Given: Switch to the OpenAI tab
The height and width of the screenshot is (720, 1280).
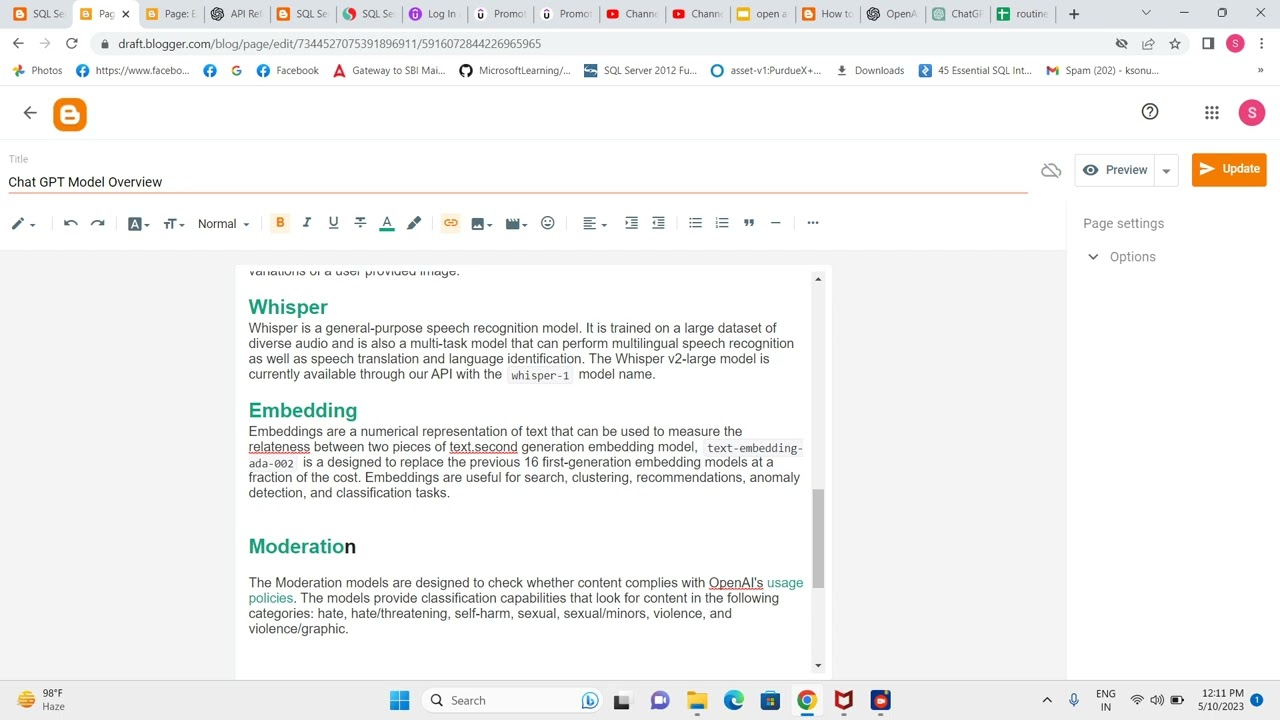Looking at the screenshot, I should tap(893, 14).
